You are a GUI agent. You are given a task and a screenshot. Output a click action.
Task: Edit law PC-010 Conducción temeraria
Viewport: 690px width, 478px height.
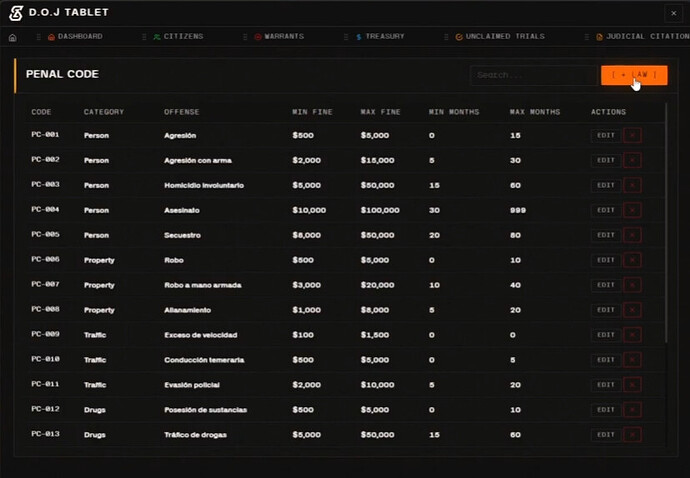[606, 360]
